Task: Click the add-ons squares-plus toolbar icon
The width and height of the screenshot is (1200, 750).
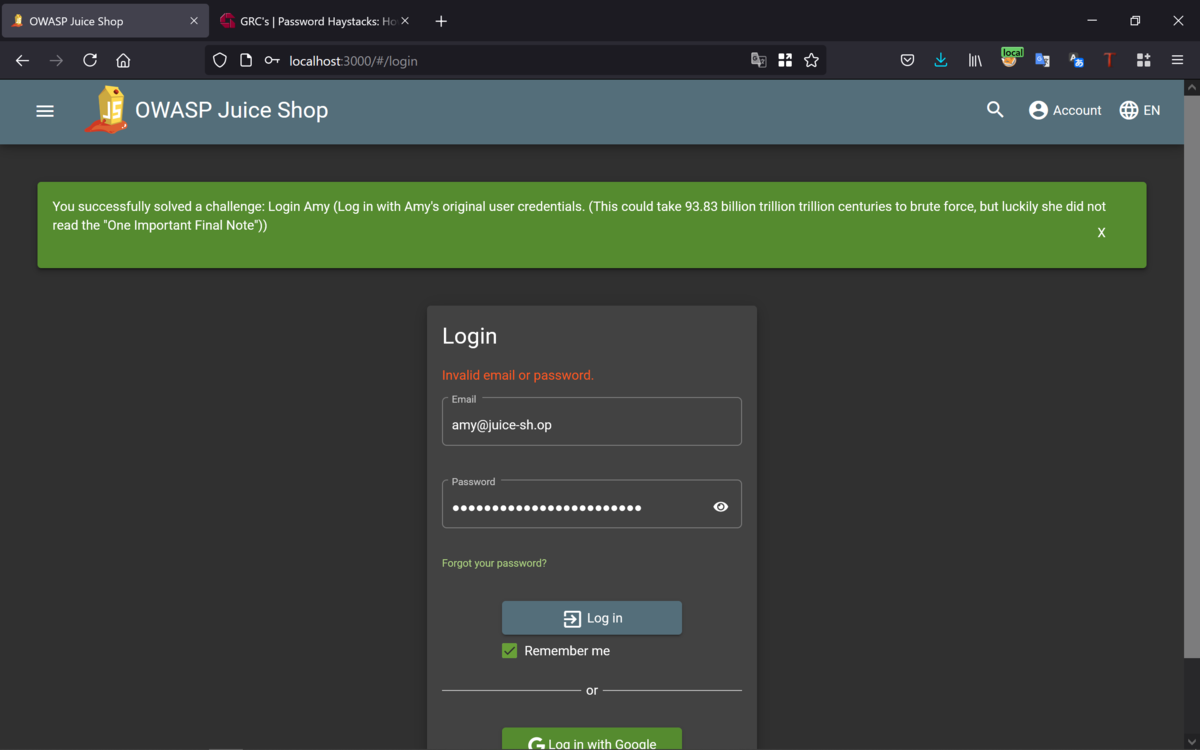Action: click(1143, 61)
